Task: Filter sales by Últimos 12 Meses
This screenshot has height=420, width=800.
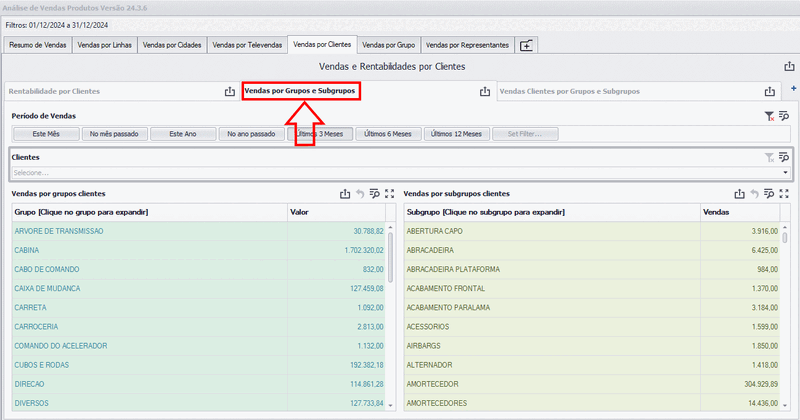Action: coord(457,134)
